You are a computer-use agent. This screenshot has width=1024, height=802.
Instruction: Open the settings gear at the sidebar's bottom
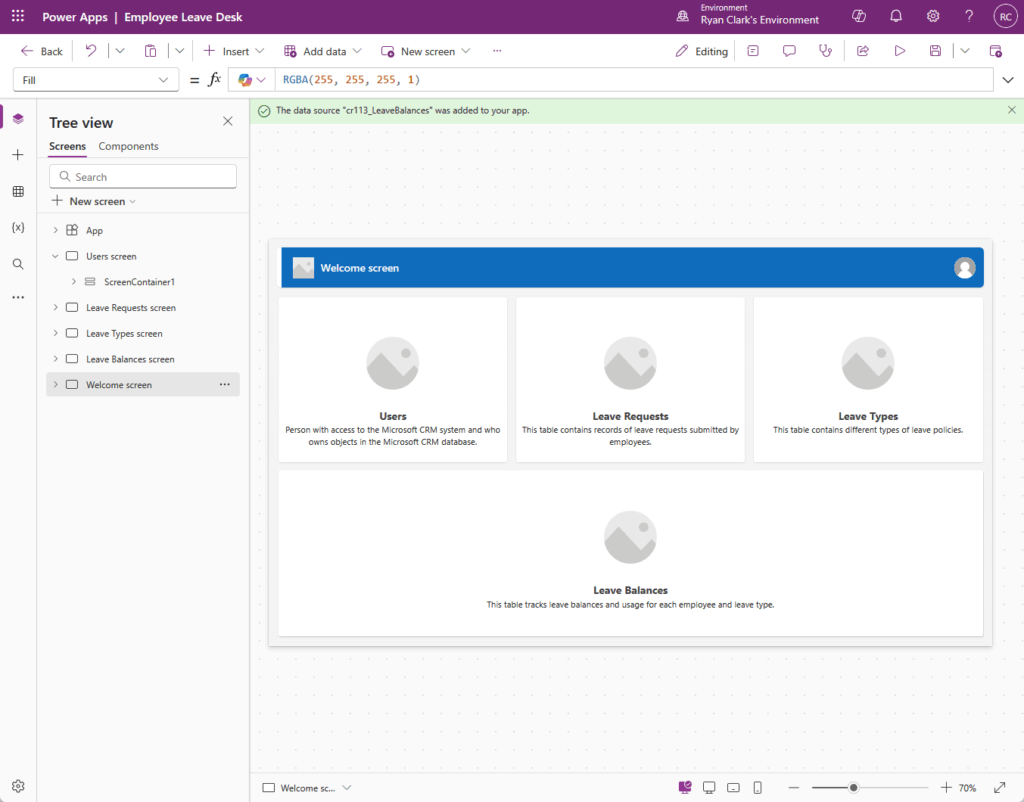click(x=18, y=786)
